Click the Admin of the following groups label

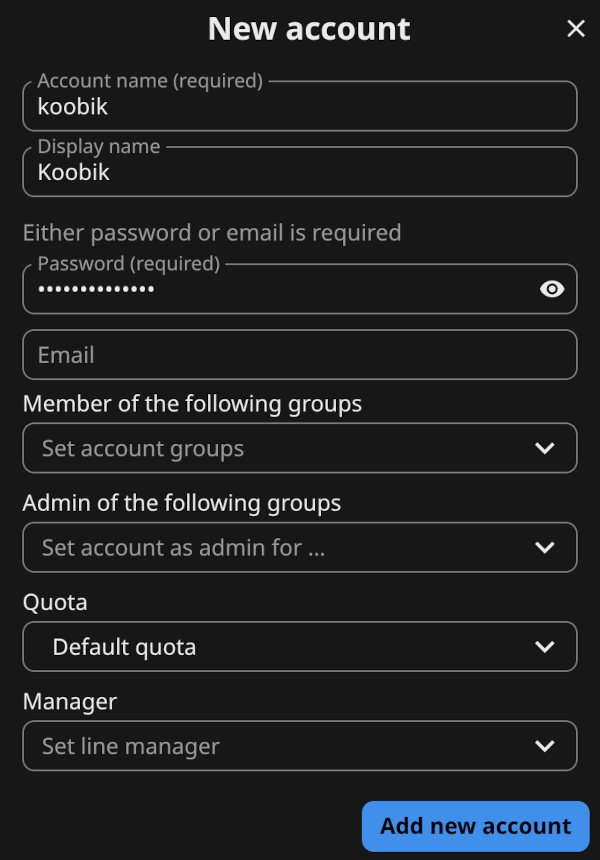[x=182, y=503]
